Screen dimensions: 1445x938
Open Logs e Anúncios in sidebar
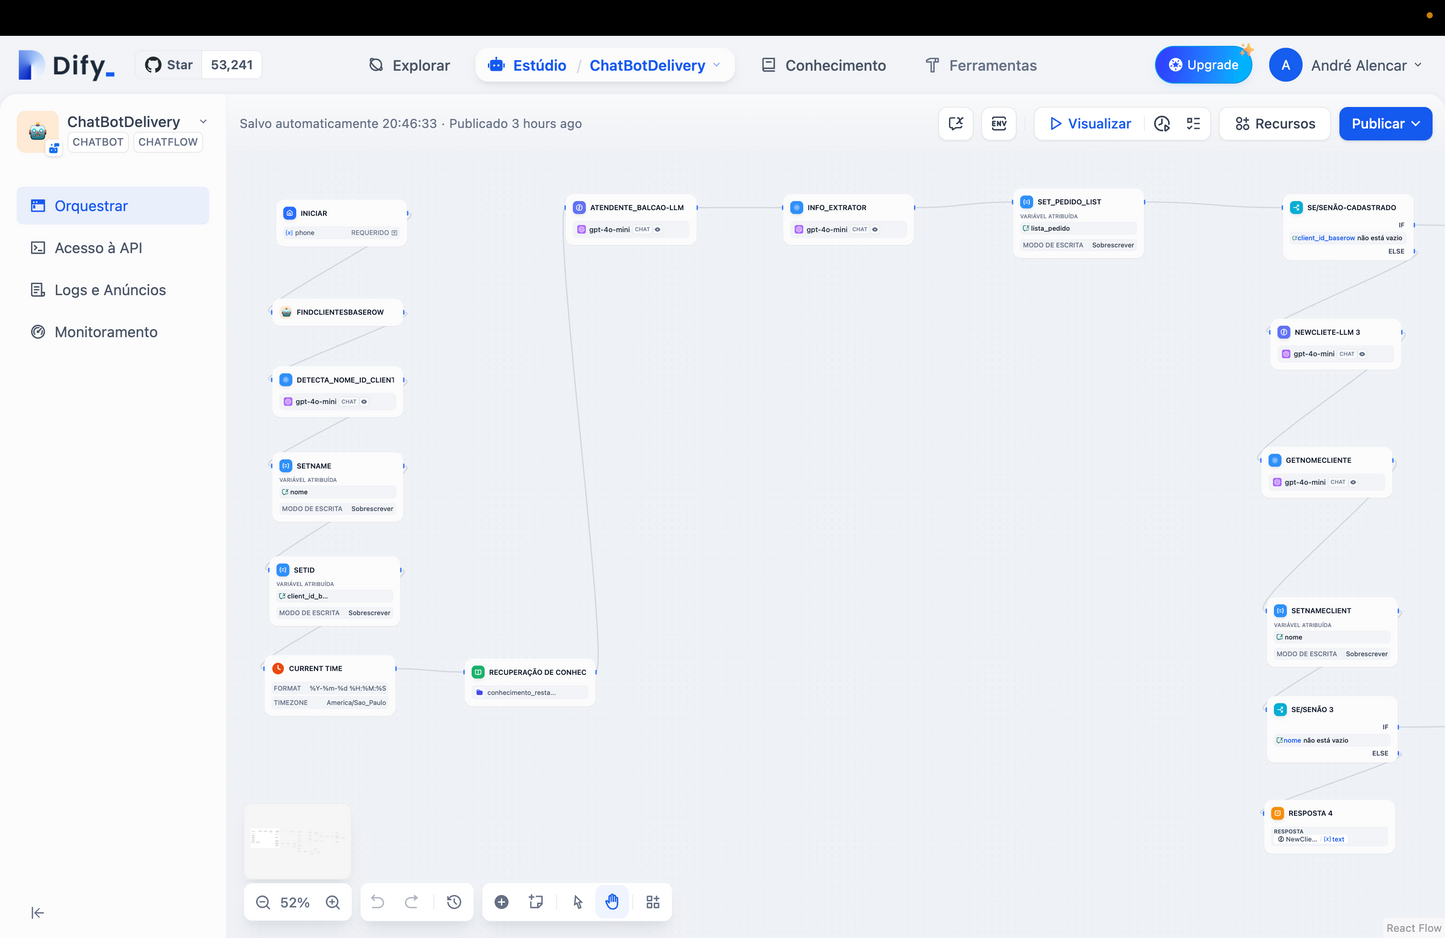coord(113,289)
